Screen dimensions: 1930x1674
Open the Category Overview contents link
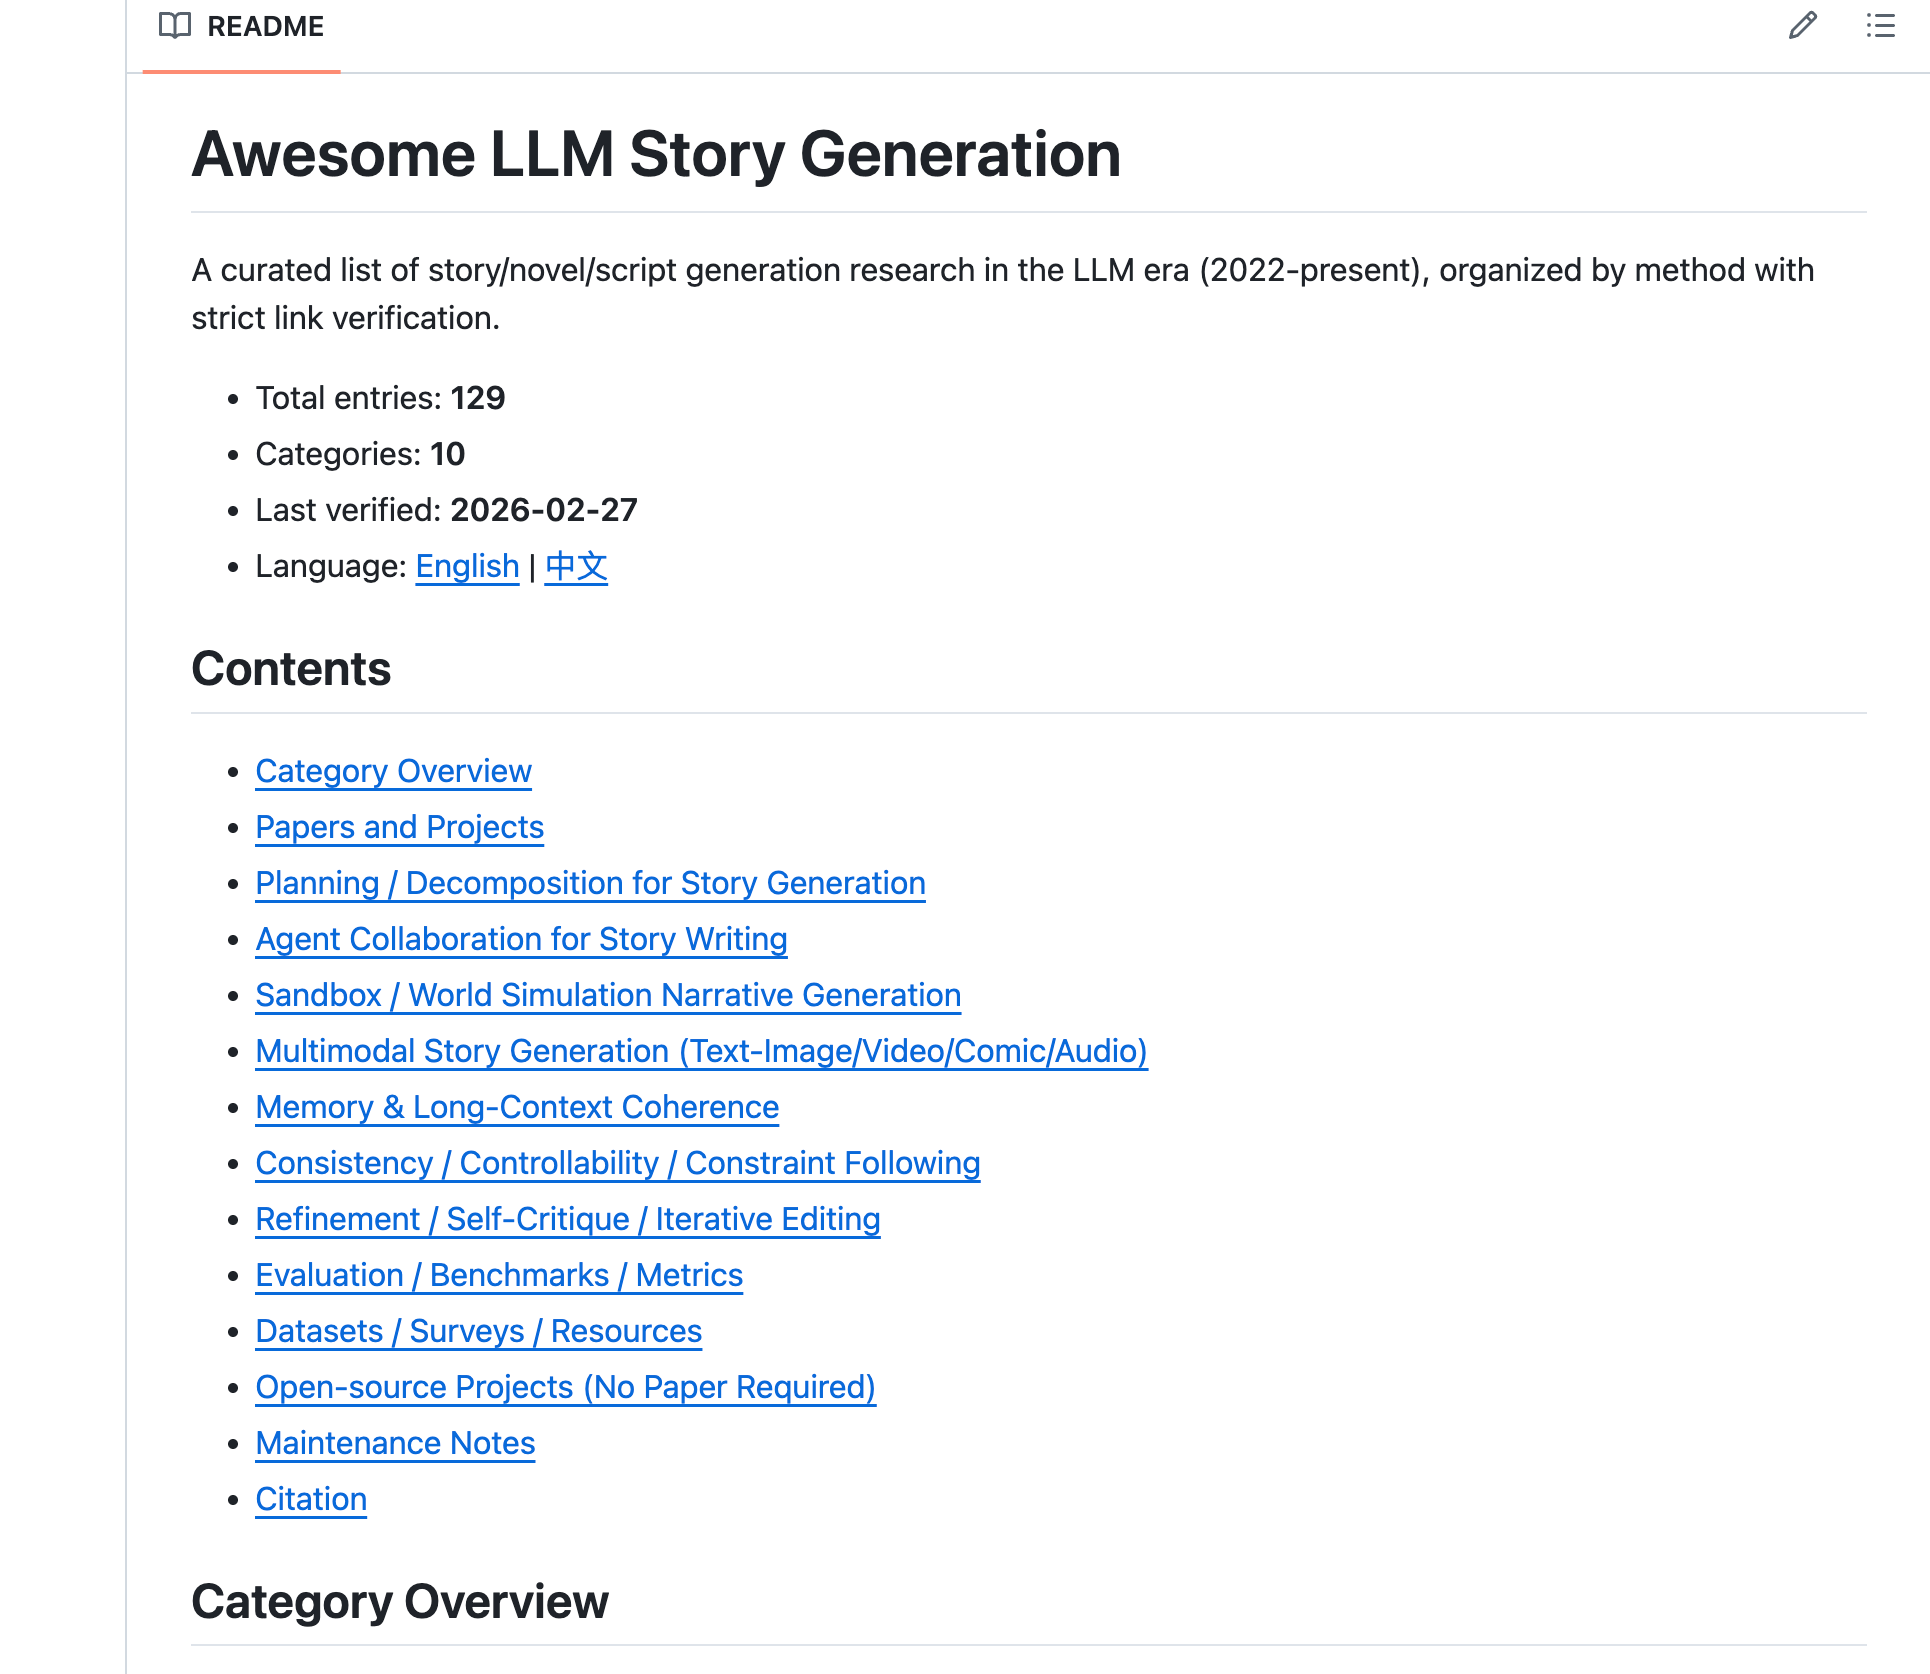coord(393,771)
